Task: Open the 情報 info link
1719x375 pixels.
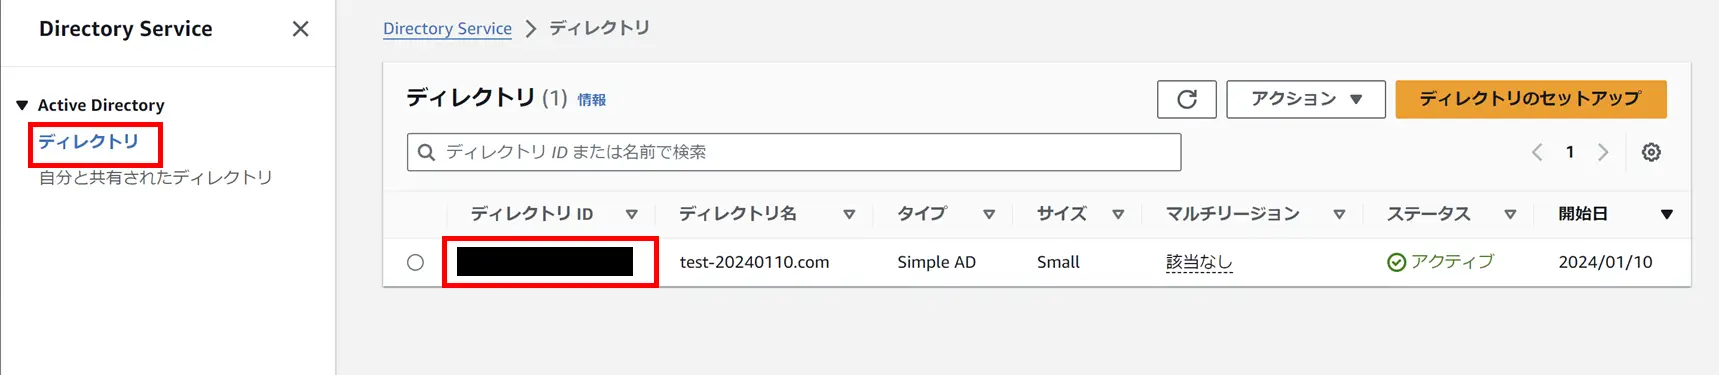Action: 591,100
